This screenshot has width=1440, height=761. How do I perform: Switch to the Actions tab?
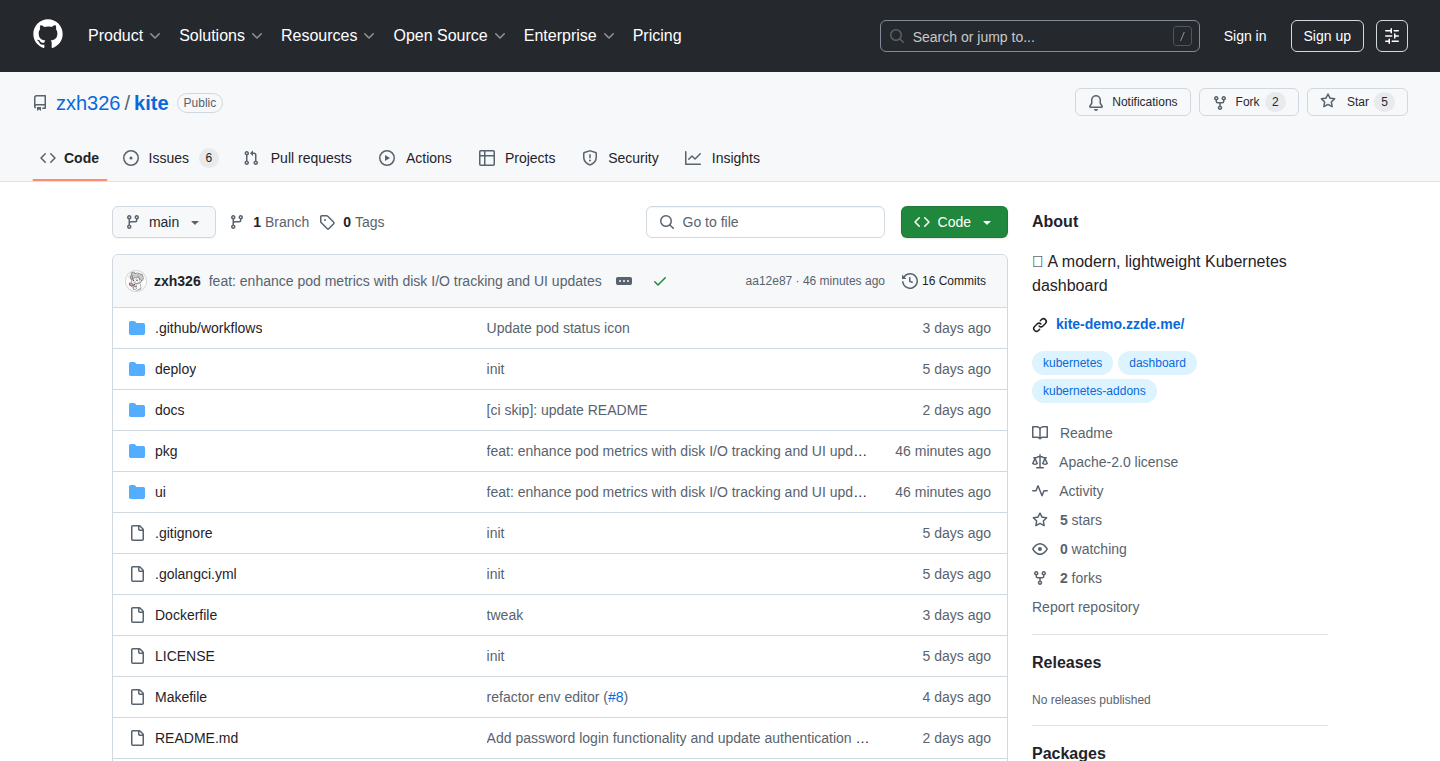(x=415, y=158)
